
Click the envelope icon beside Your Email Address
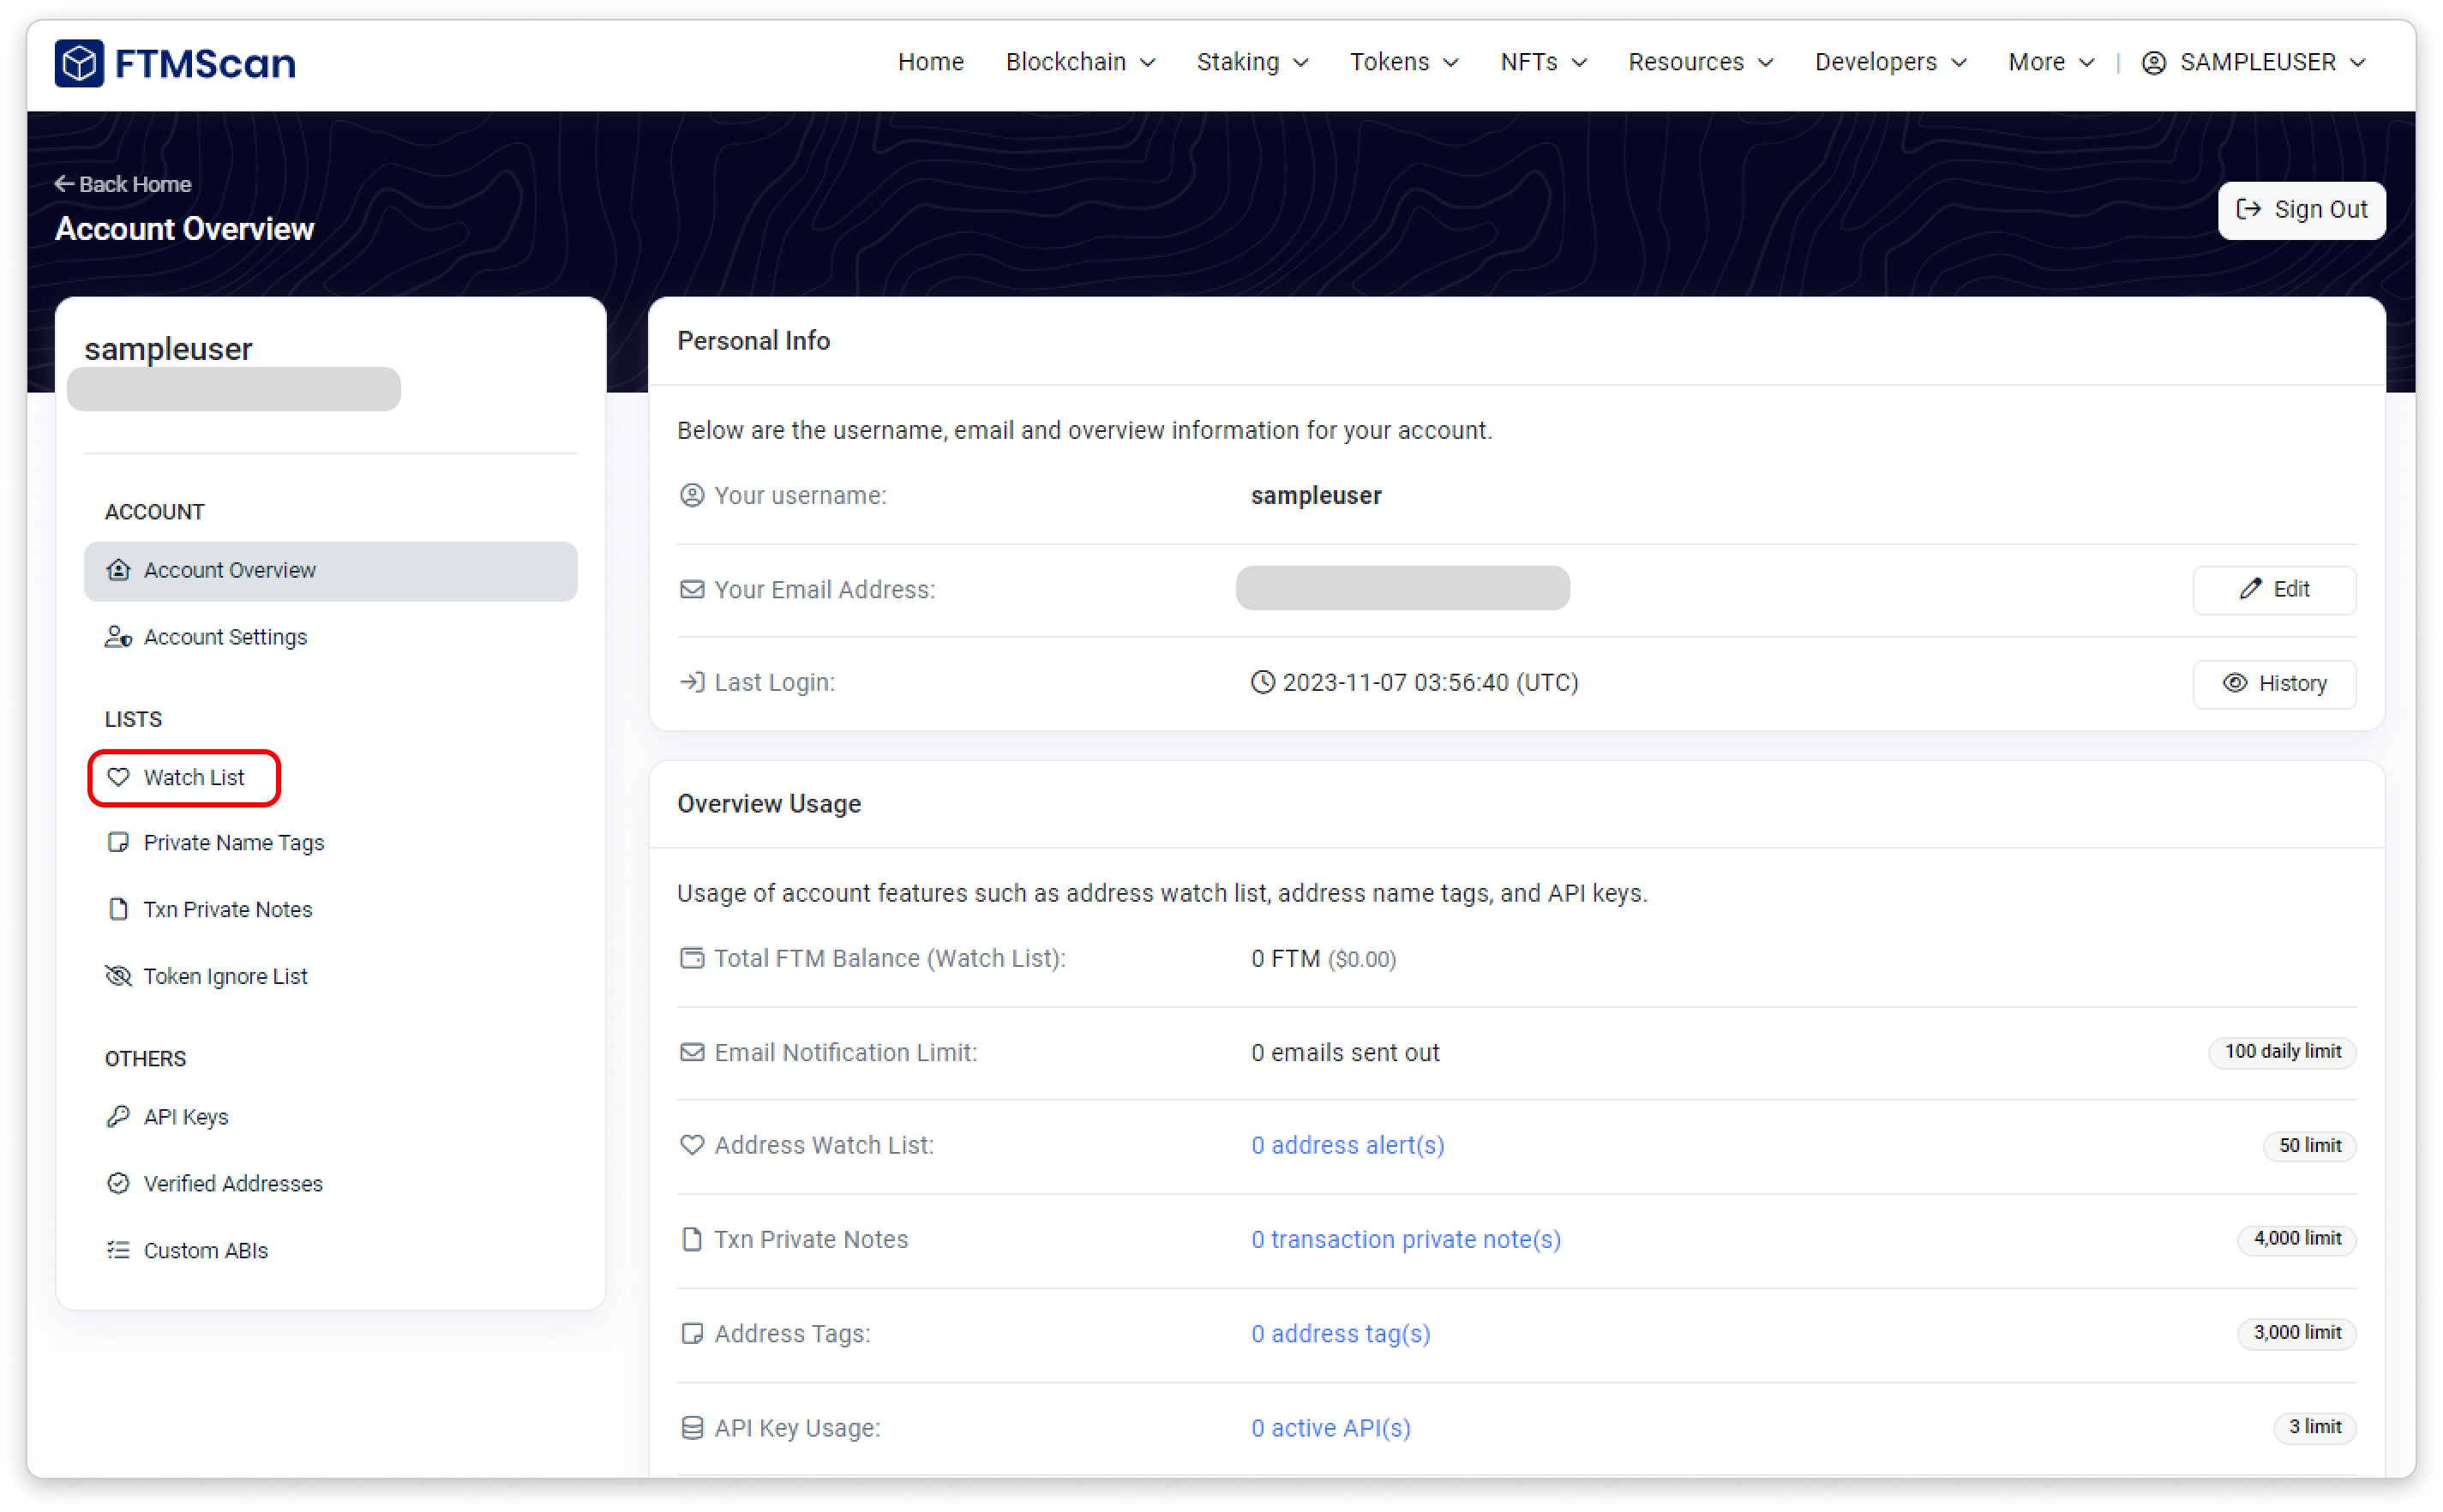pos(691,589)
